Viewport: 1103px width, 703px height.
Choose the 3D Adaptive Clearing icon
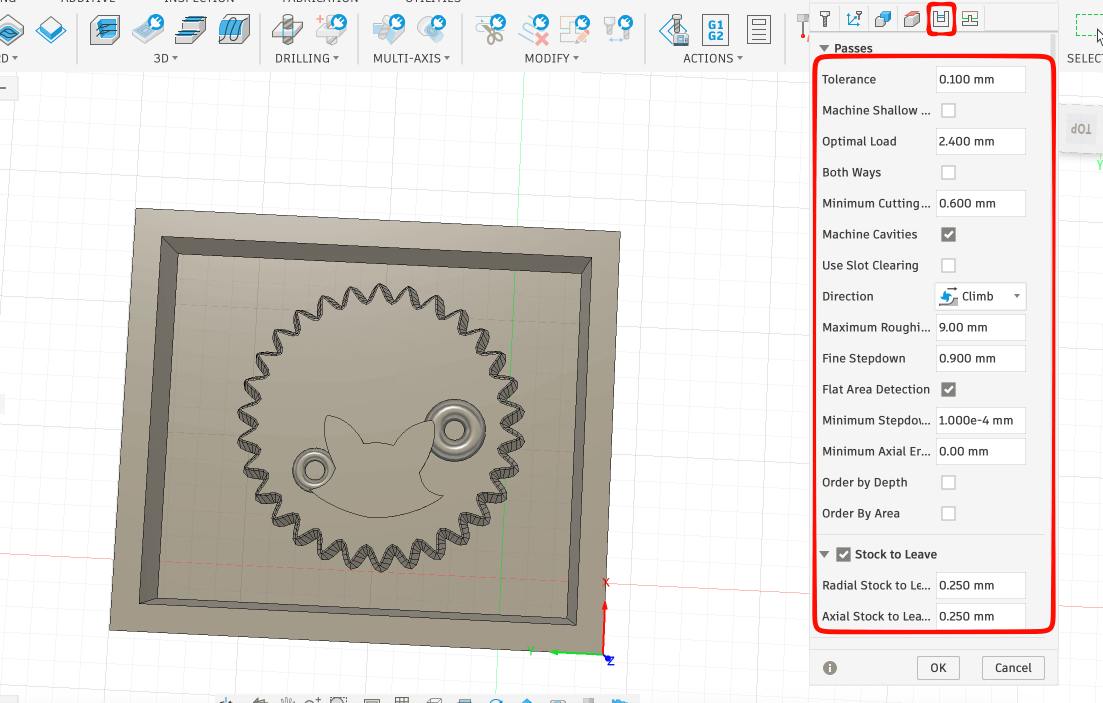click(105, 30)
